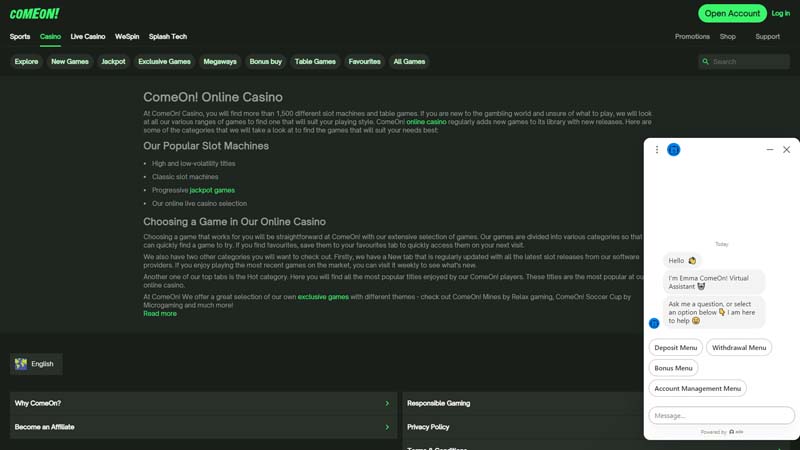The height and width of the screenshot is (450, 800).
Task: Open the Splash Tech tab
Action: (168, 37)
